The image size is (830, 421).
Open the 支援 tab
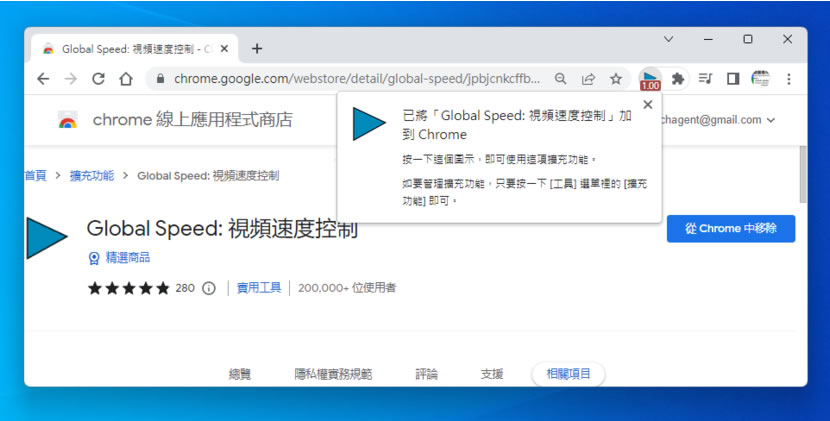point(492,374)
